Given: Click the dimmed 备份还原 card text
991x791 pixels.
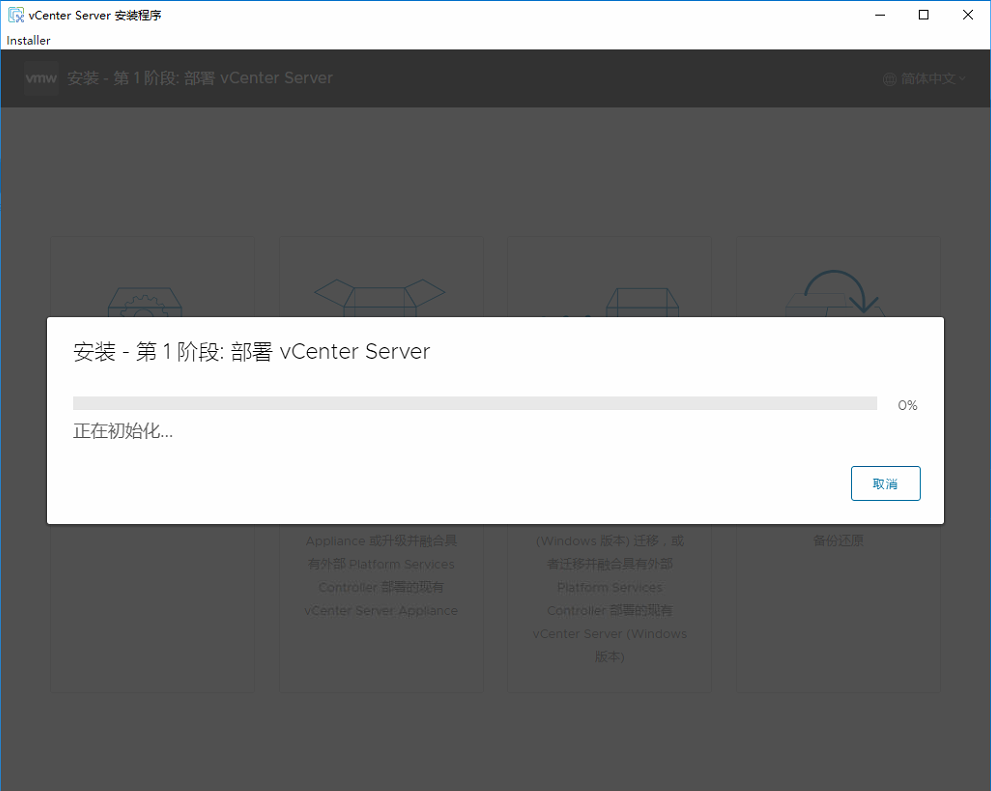Looking at the screenshot, I should point(838,541).
